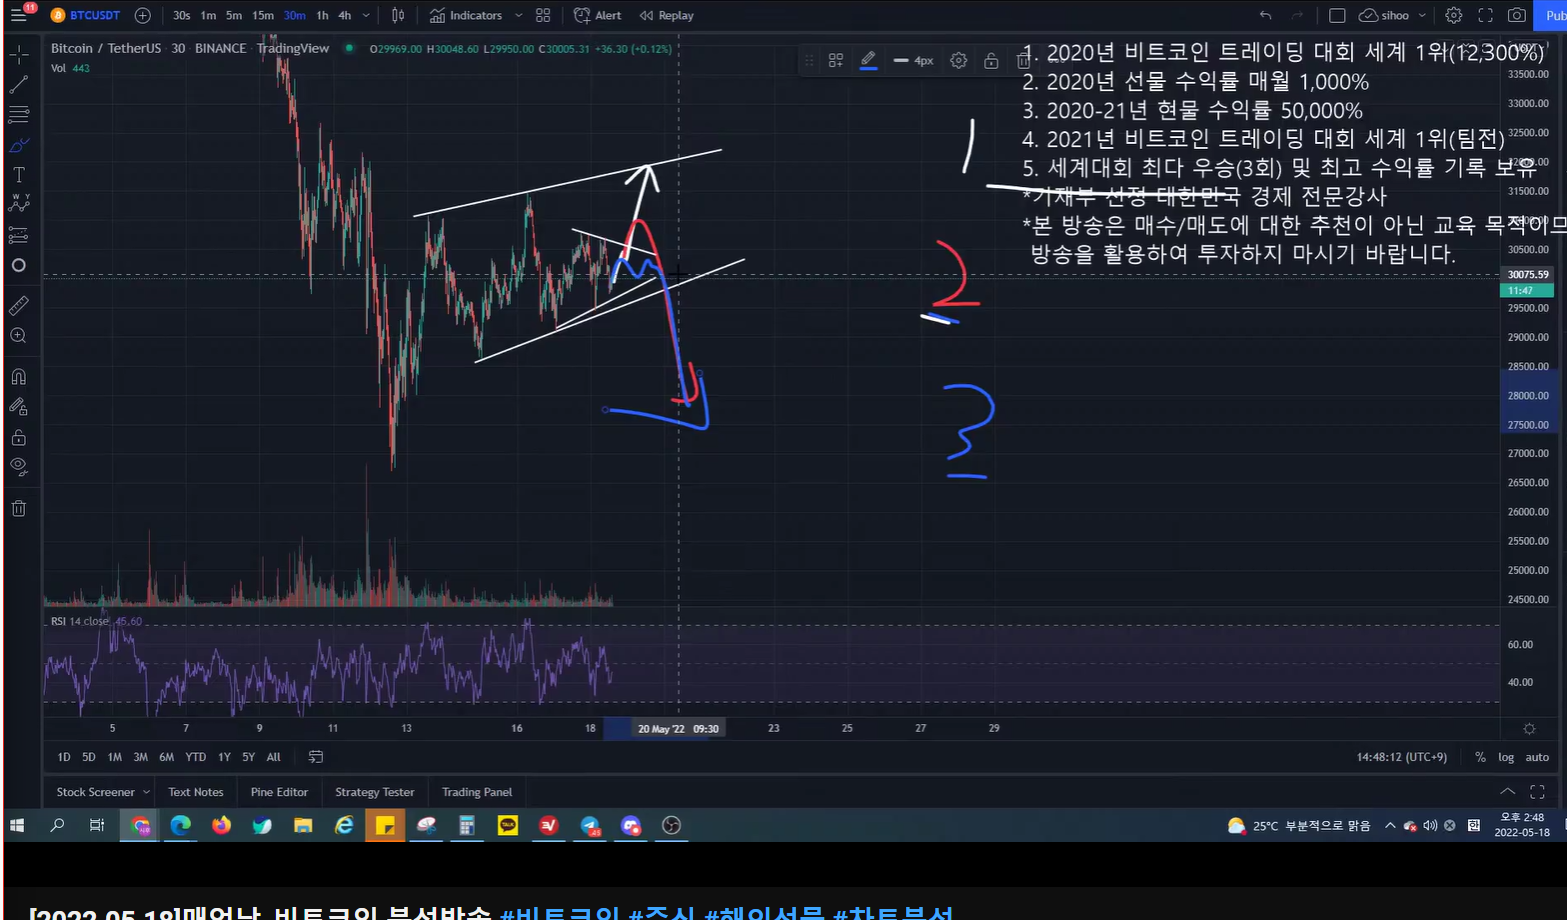The width and height of the screenshot is (1567, 920).
Task: Select the trend line tool
Action: pyautogui.click(x=19, y=84)
